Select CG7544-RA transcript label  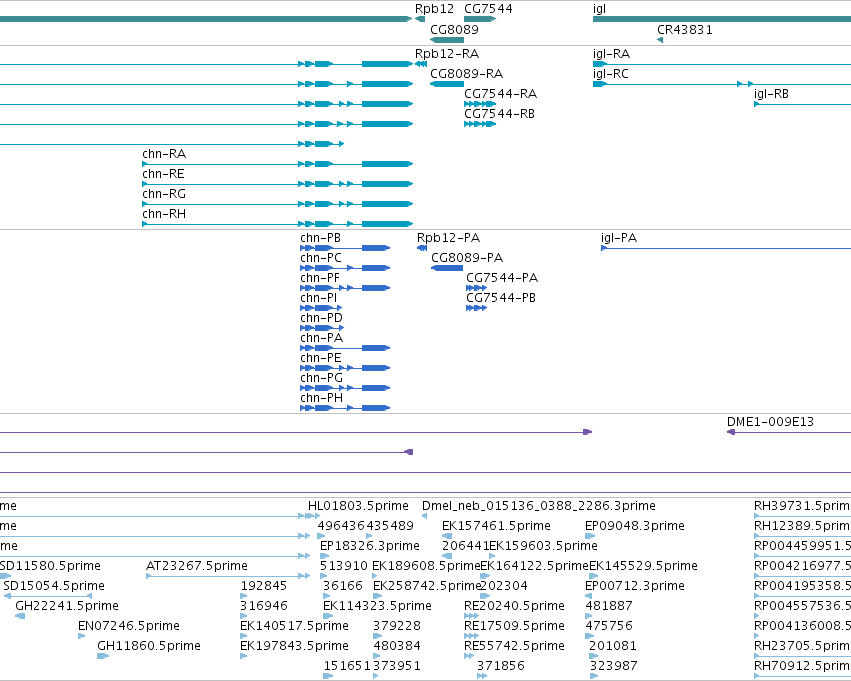coord(500,93)
